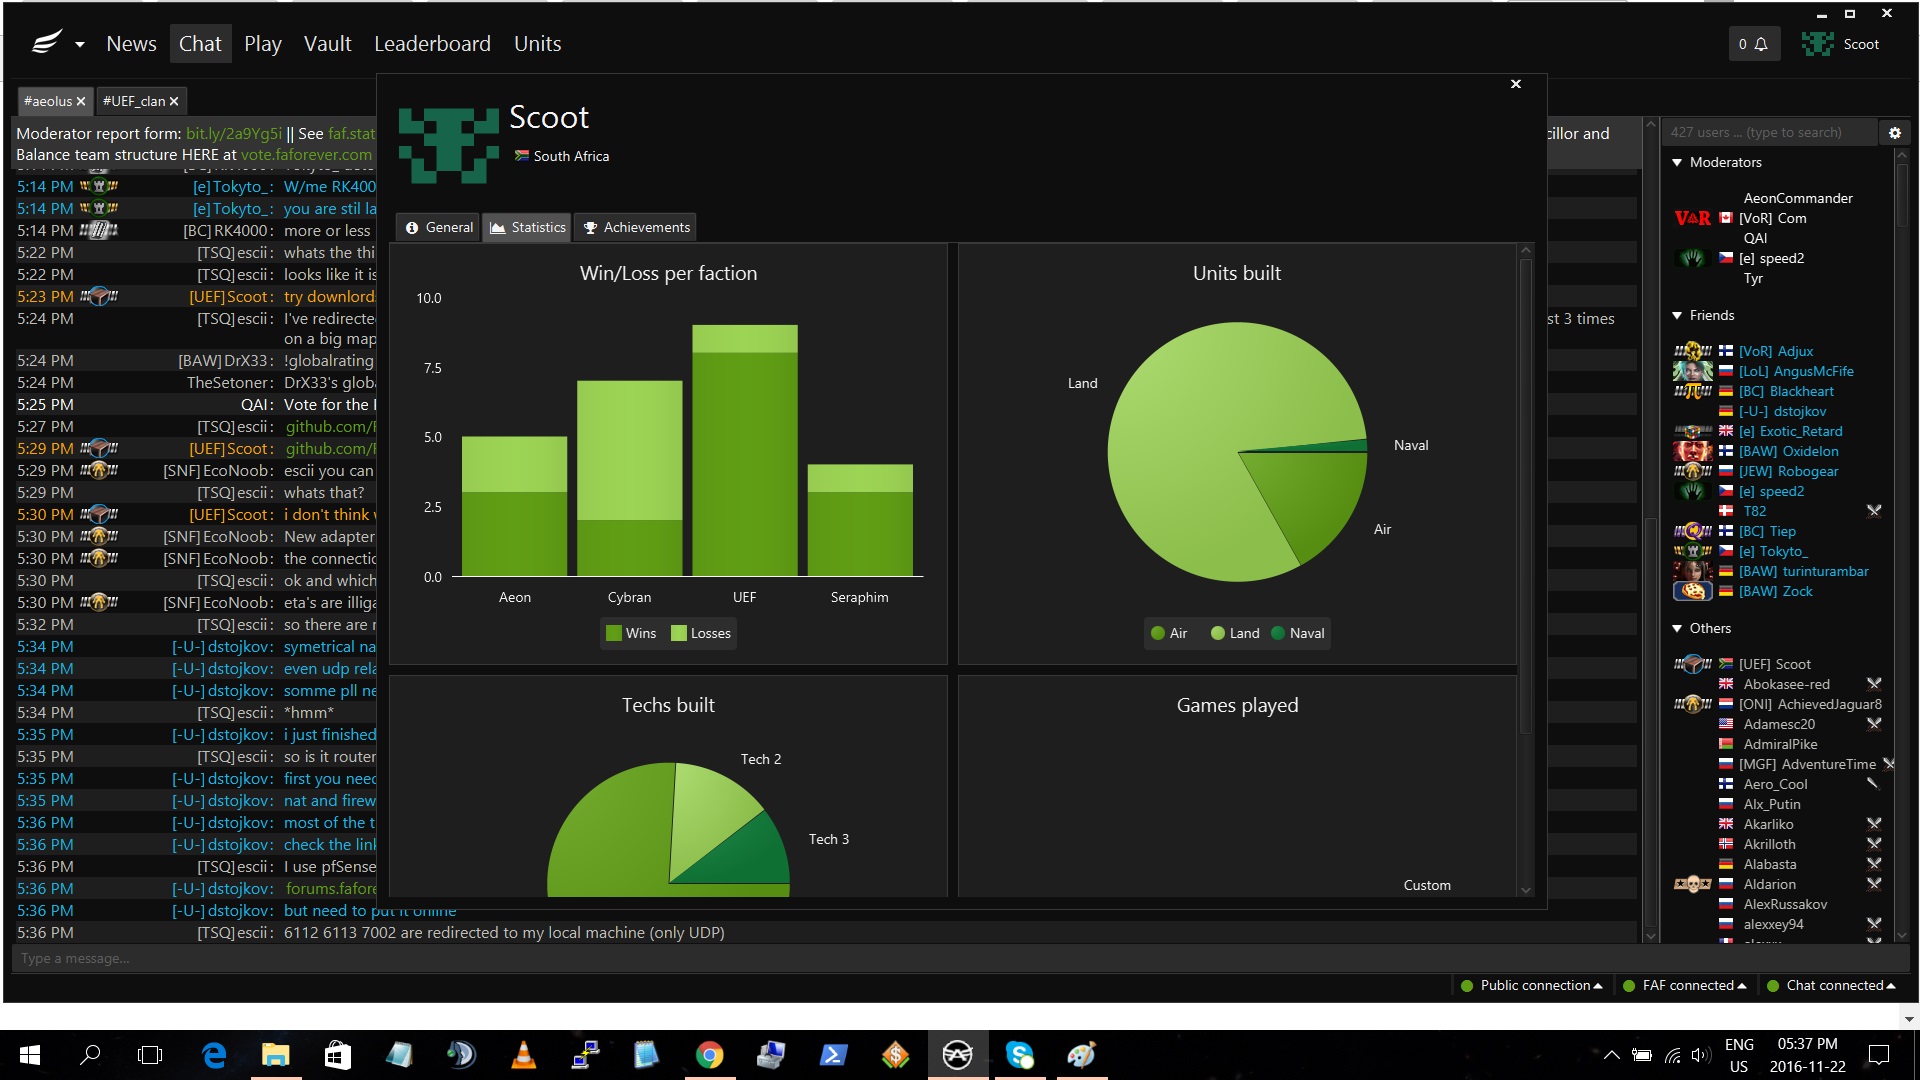
Task: Click the Wins legend swatch
Action: pyautogui.click(x=614, y=633)
